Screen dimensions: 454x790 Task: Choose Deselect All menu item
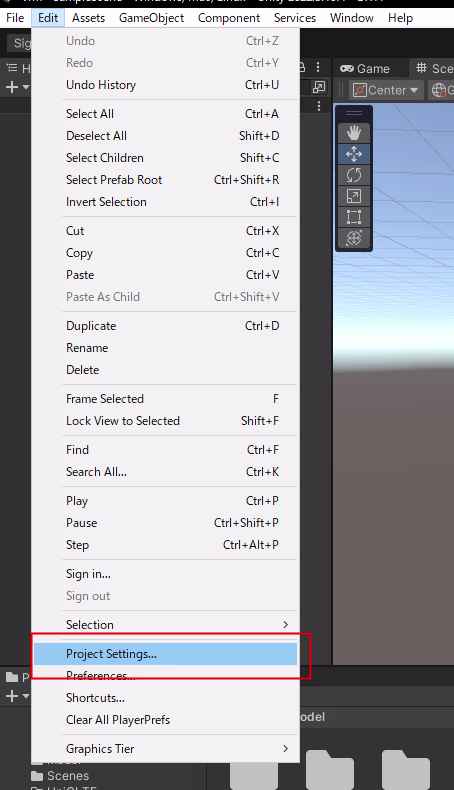pyautogui.click(x=165, y=136)
